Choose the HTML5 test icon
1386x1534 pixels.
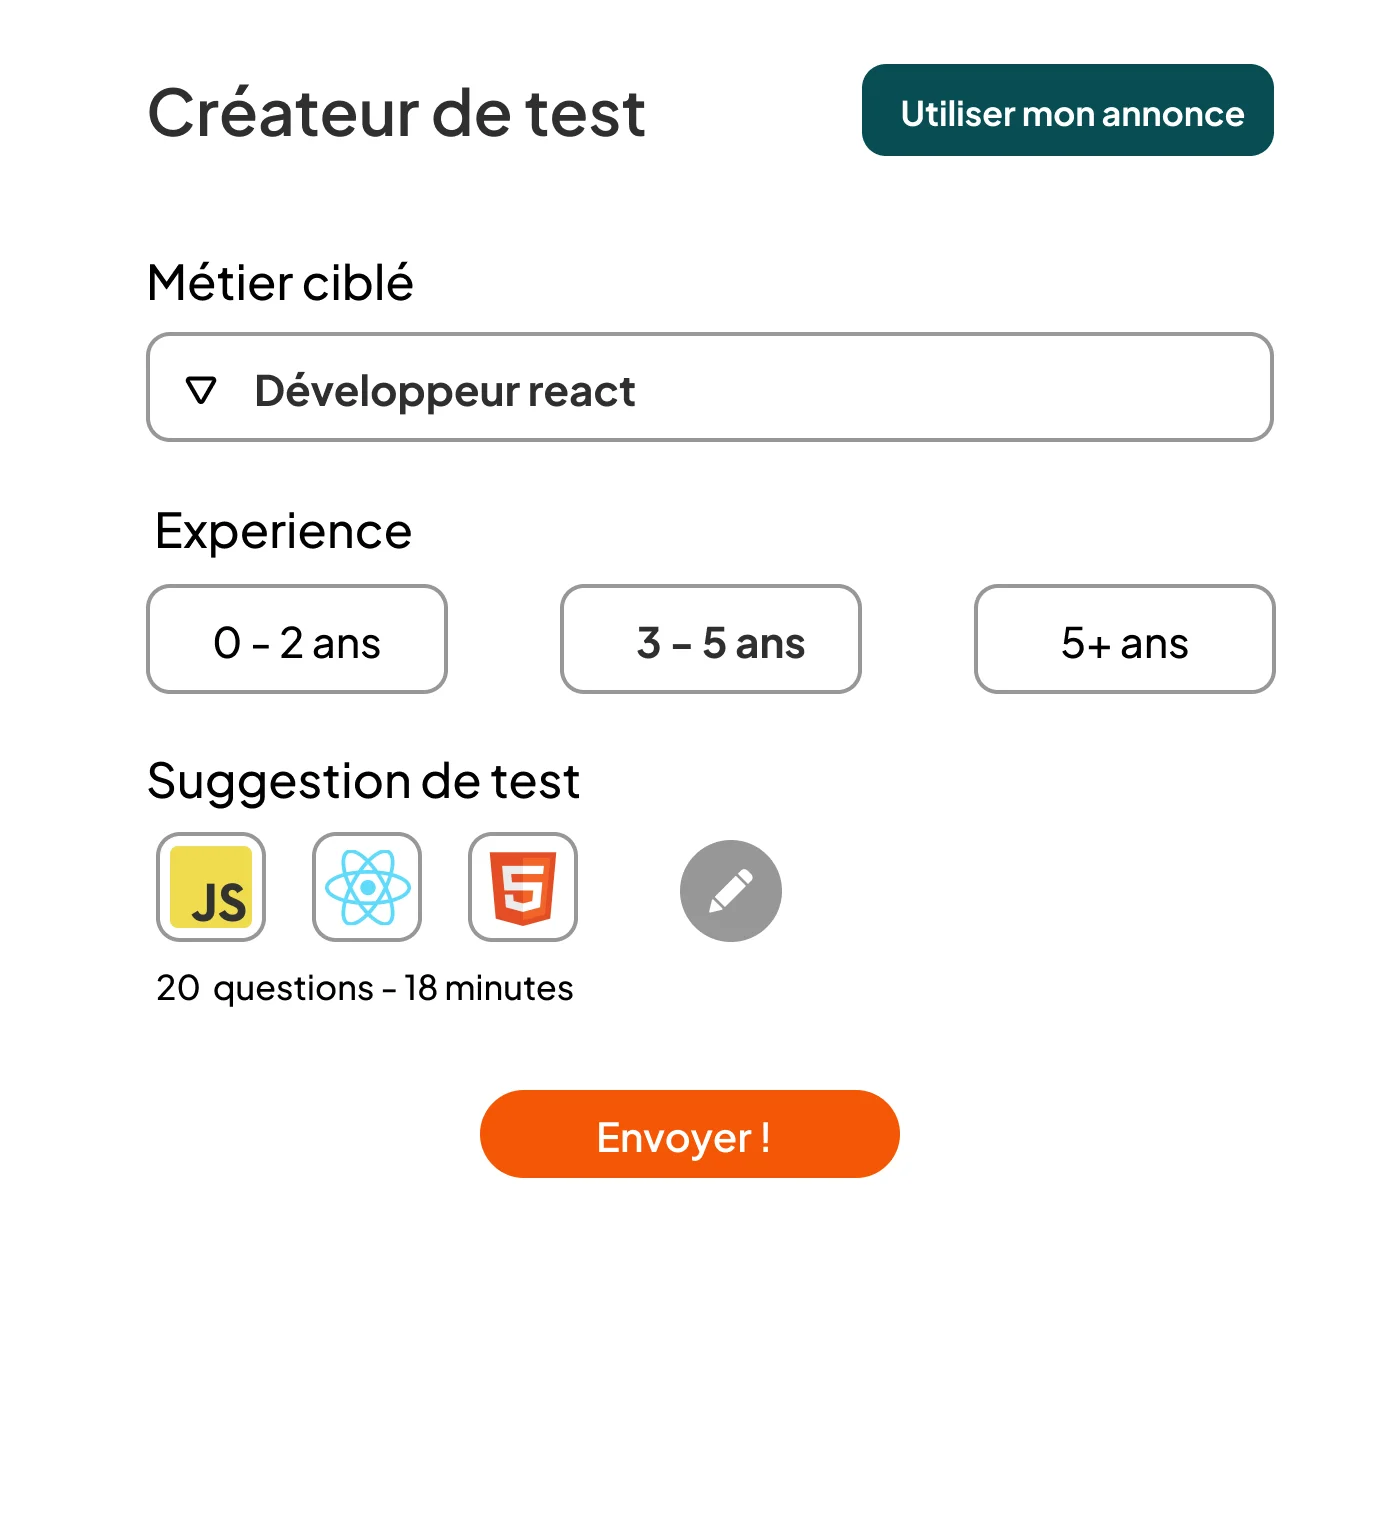pyautogui.click(x=523, y=887)
